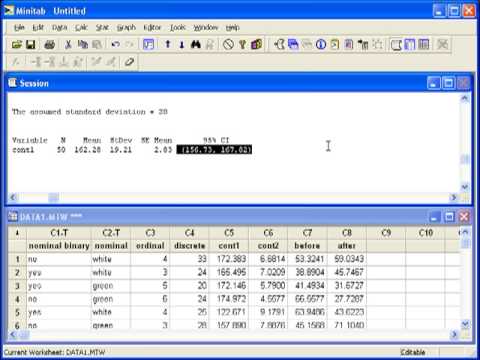Show the Worksheets folder icon

point(293,44)
